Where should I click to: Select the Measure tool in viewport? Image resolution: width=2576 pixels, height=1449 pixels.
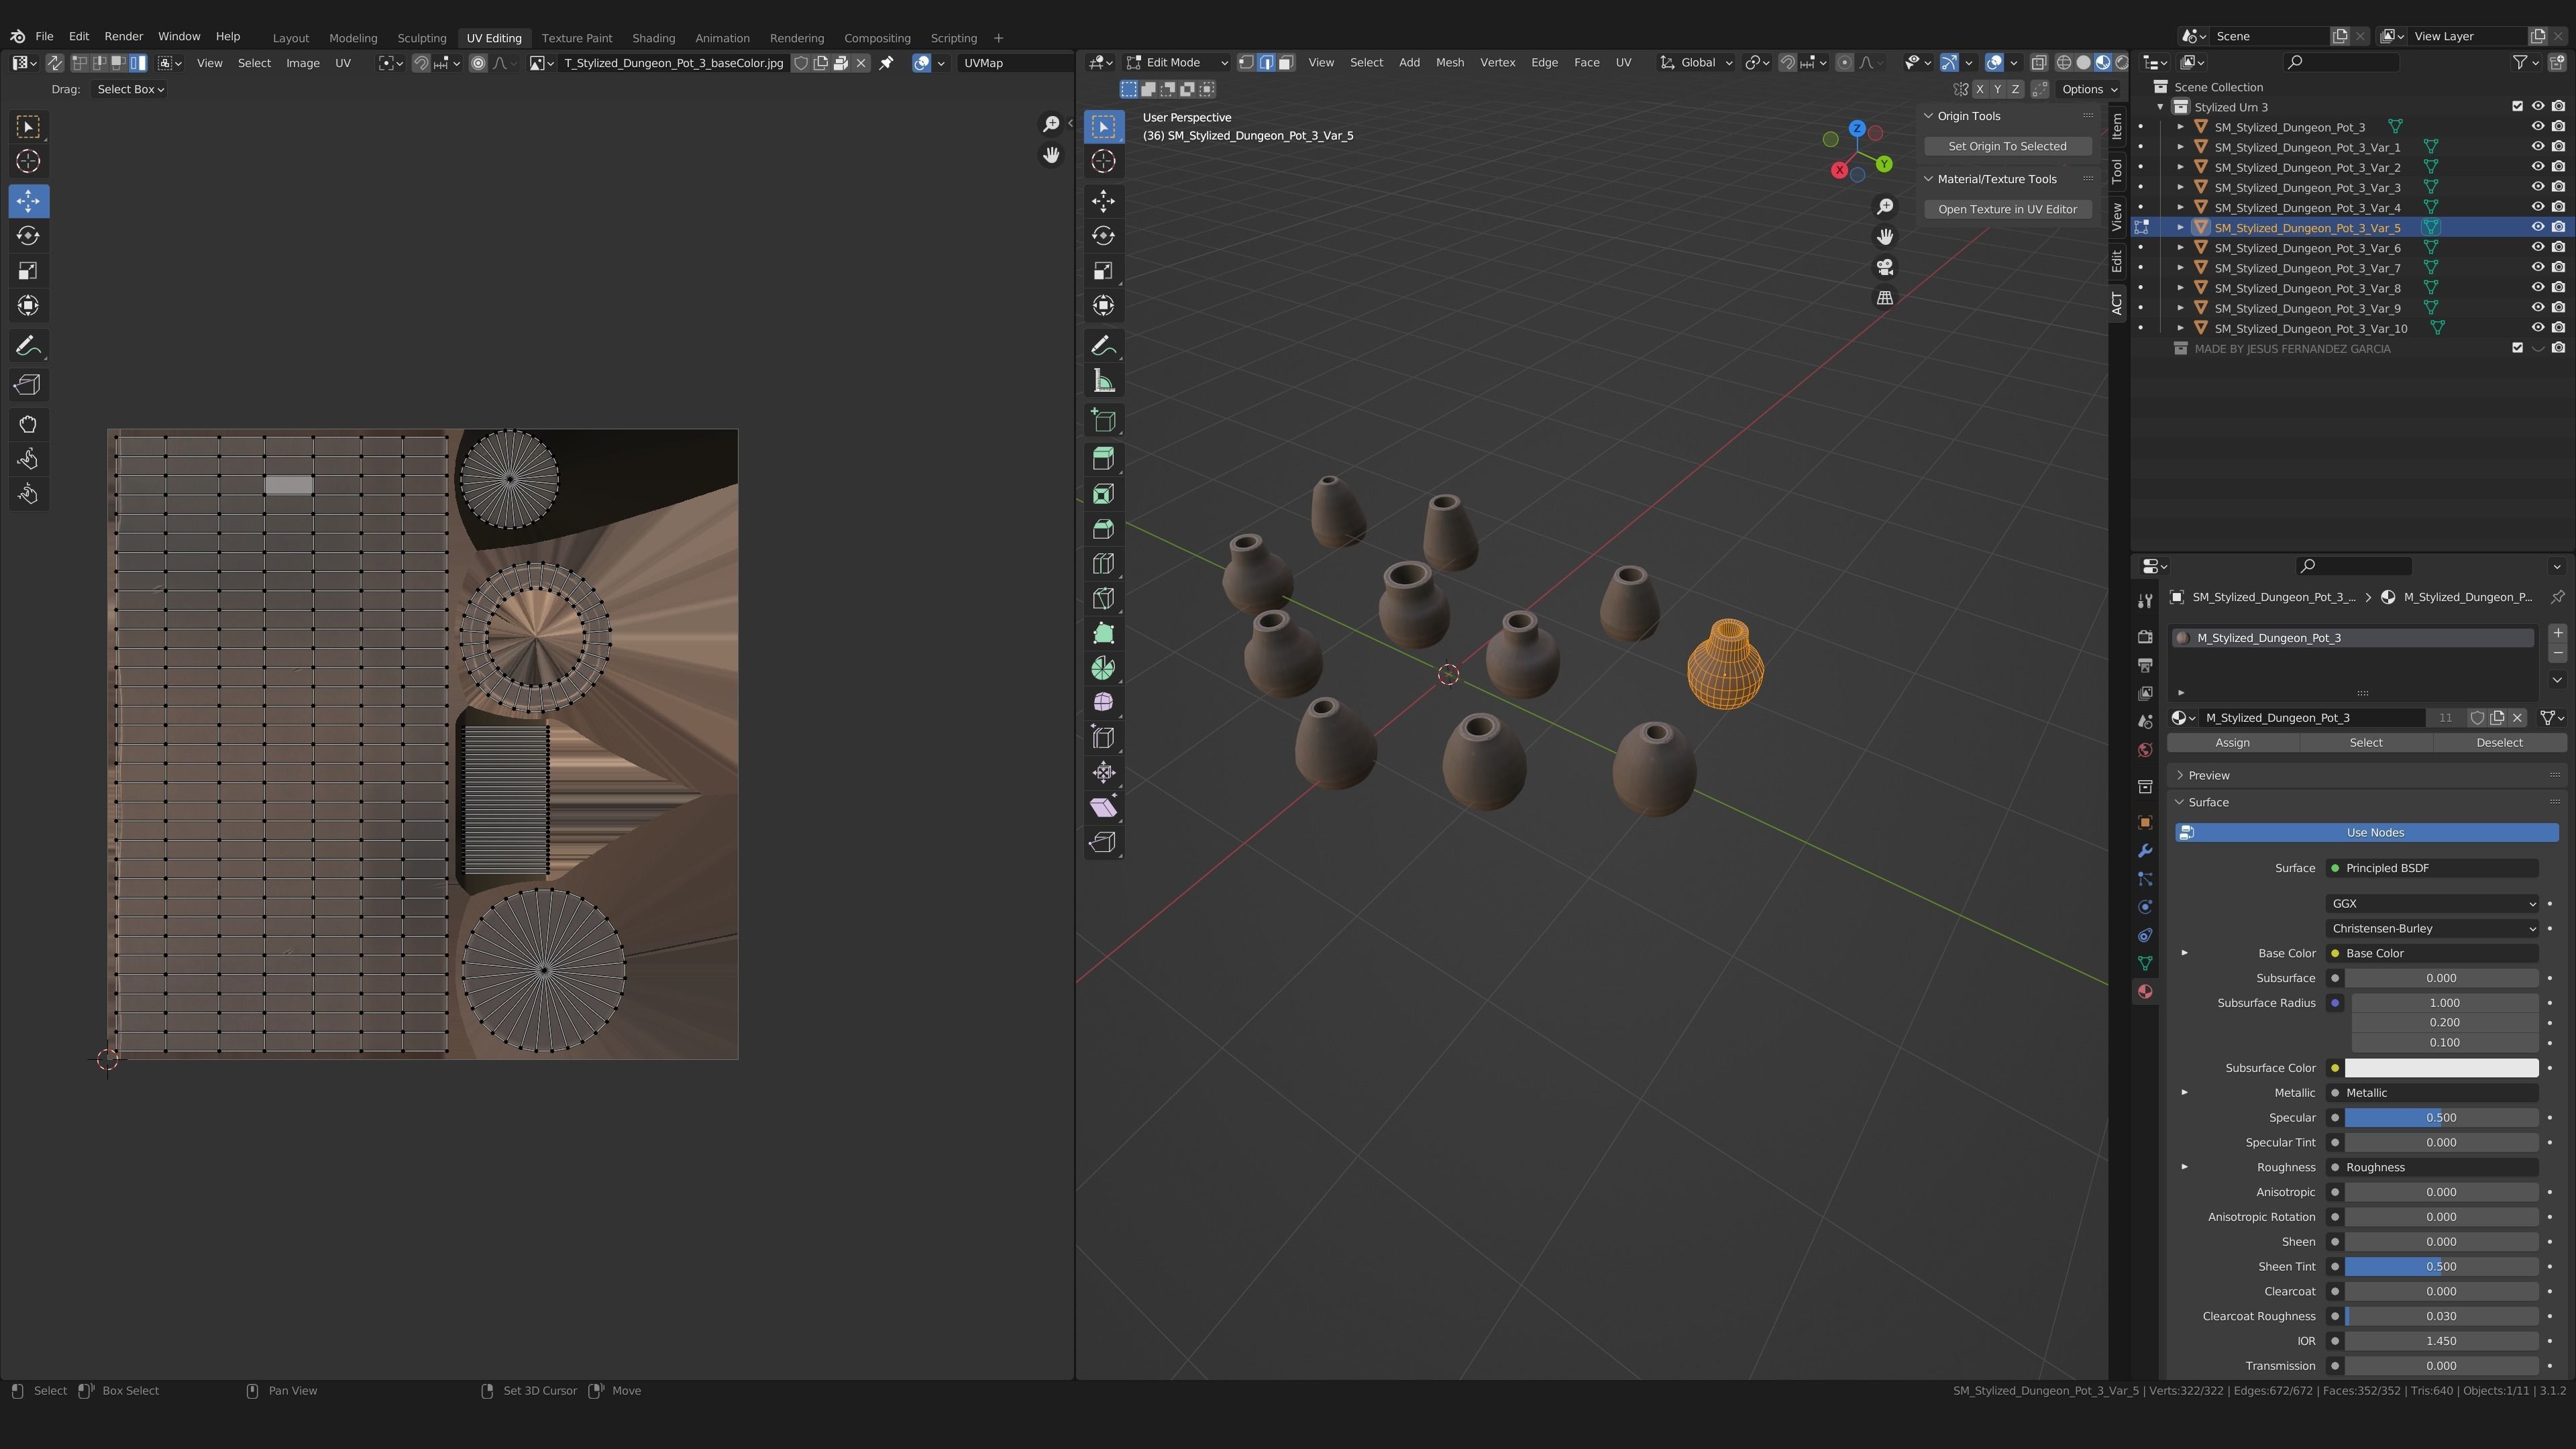point(1103,381)
